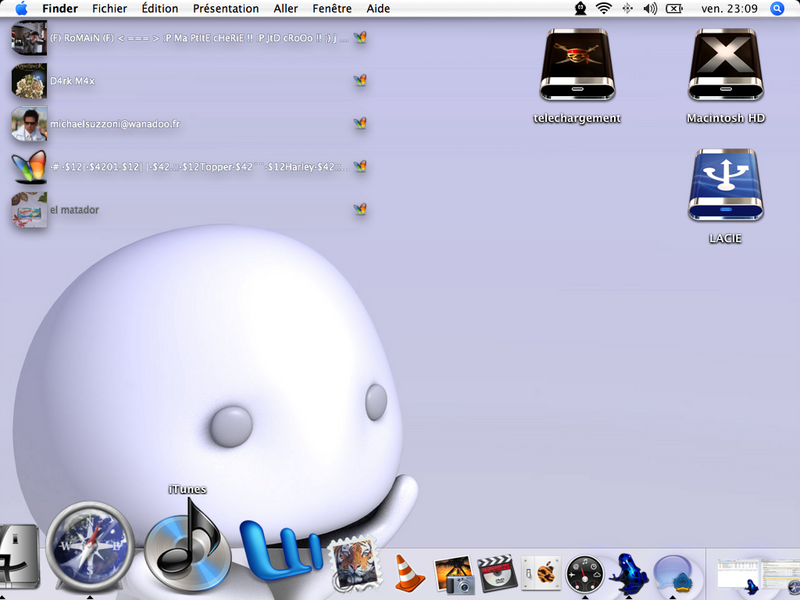Open the Wi-Fi status menu
Screen dimensions: 800x600
604,8
